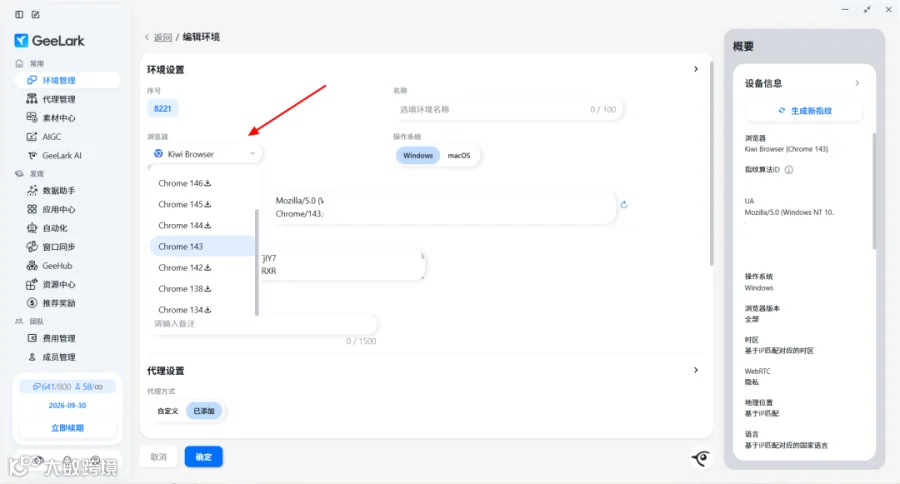Select macOS operating system

point(459,156)
